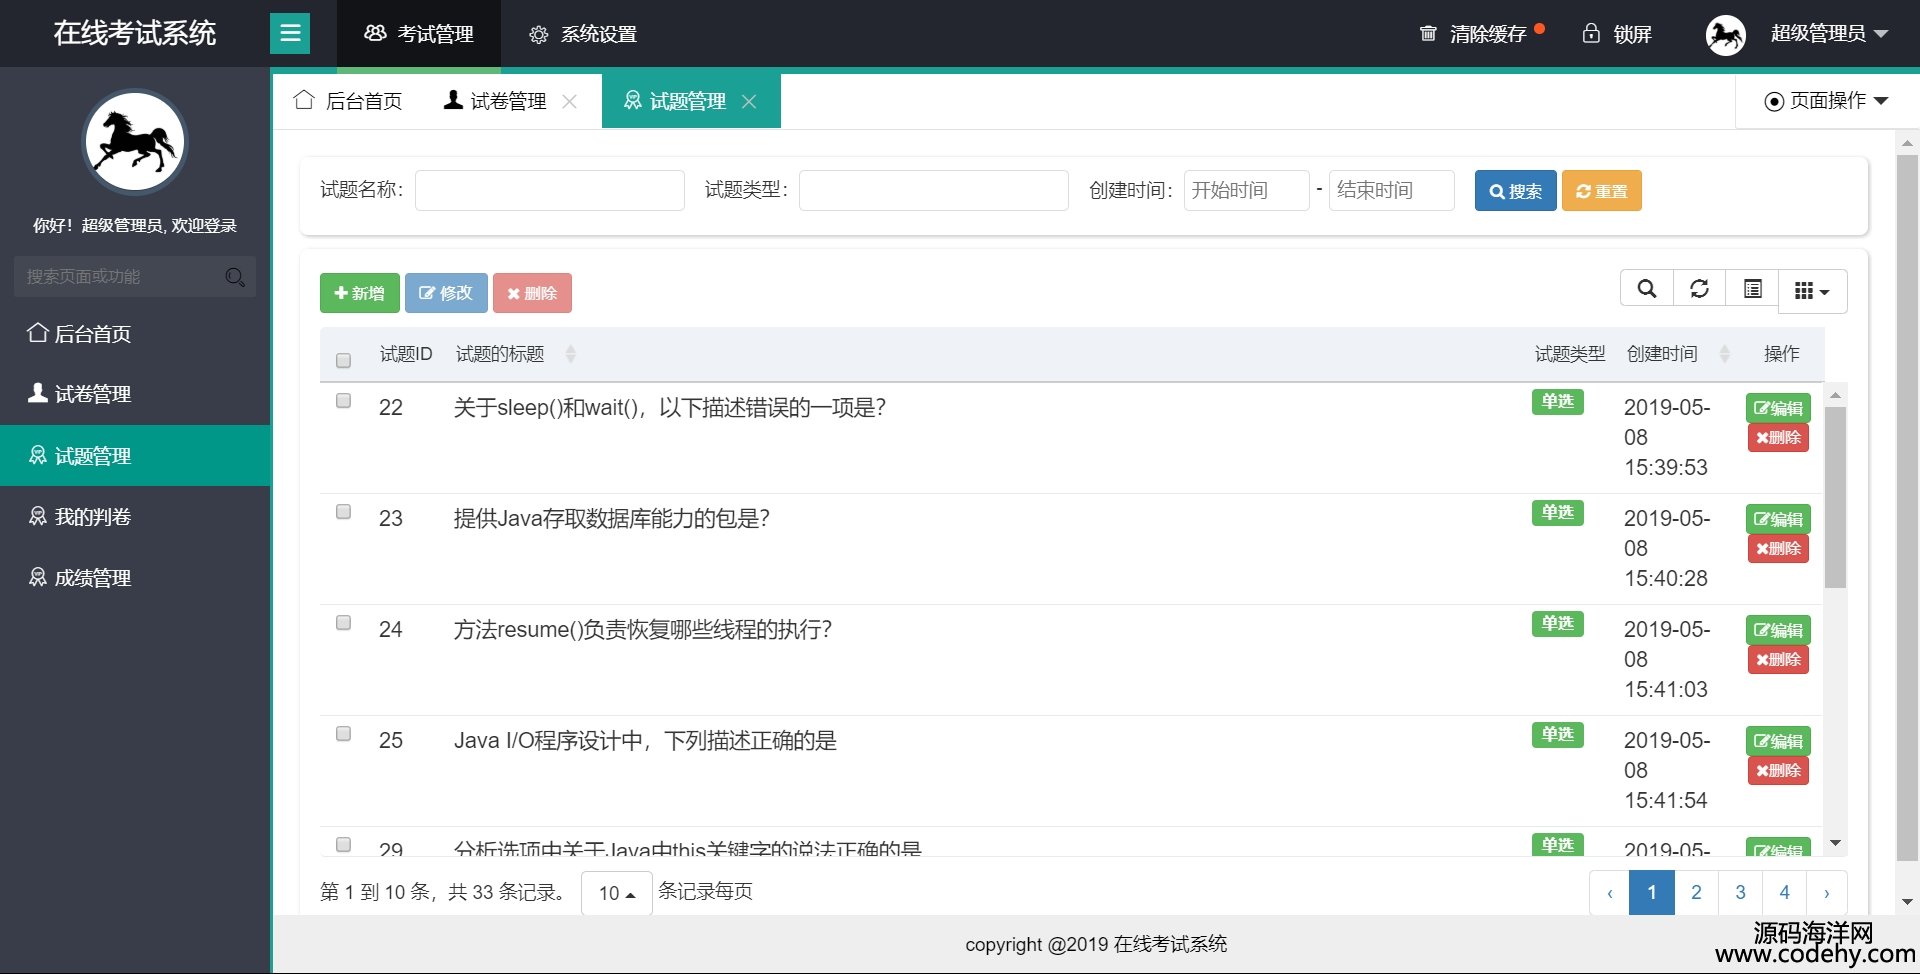Focus the 试题名称 input field

tap(550, 190)
